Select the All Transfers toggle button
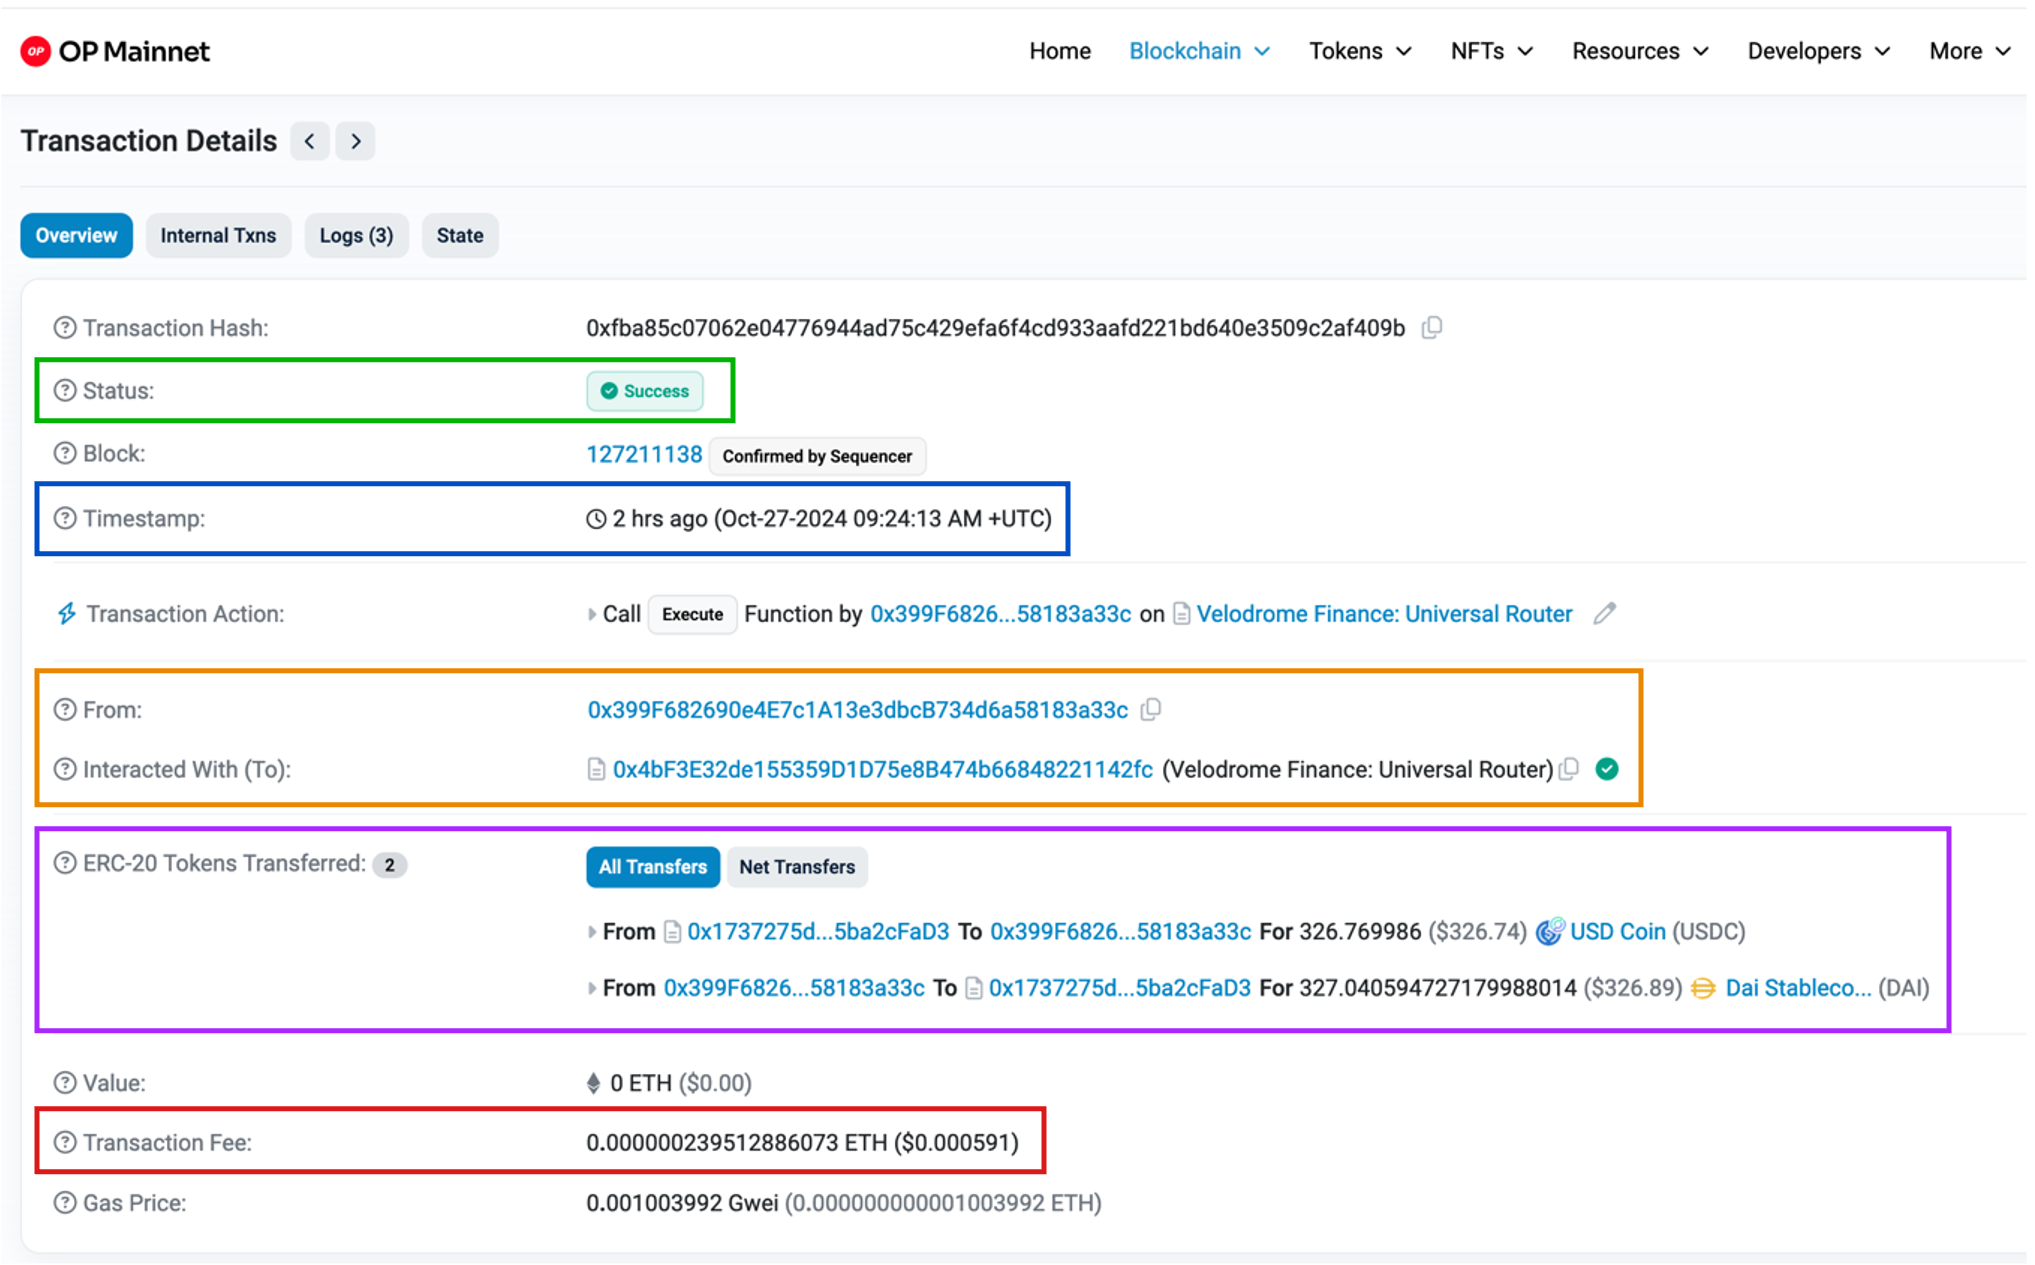 coord(653,867)
